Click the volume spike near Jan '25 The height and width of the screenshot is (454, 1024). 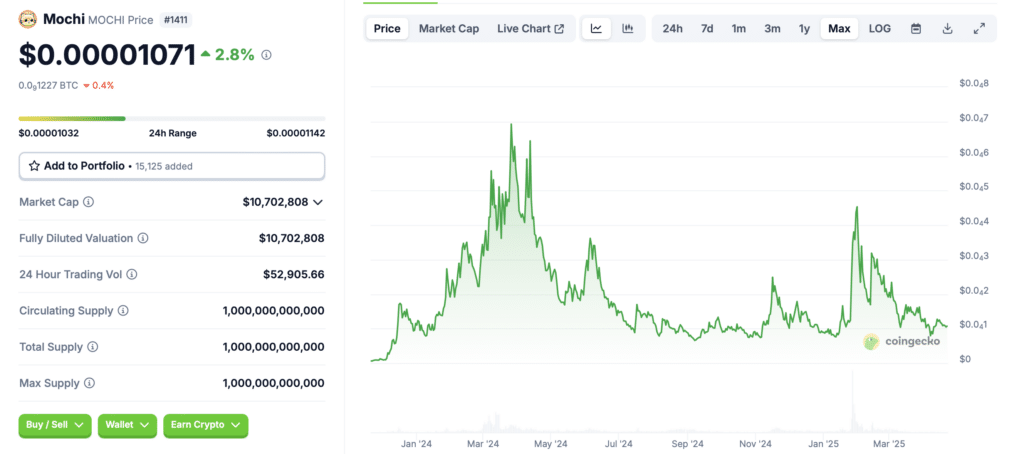(x=852, y=401)
